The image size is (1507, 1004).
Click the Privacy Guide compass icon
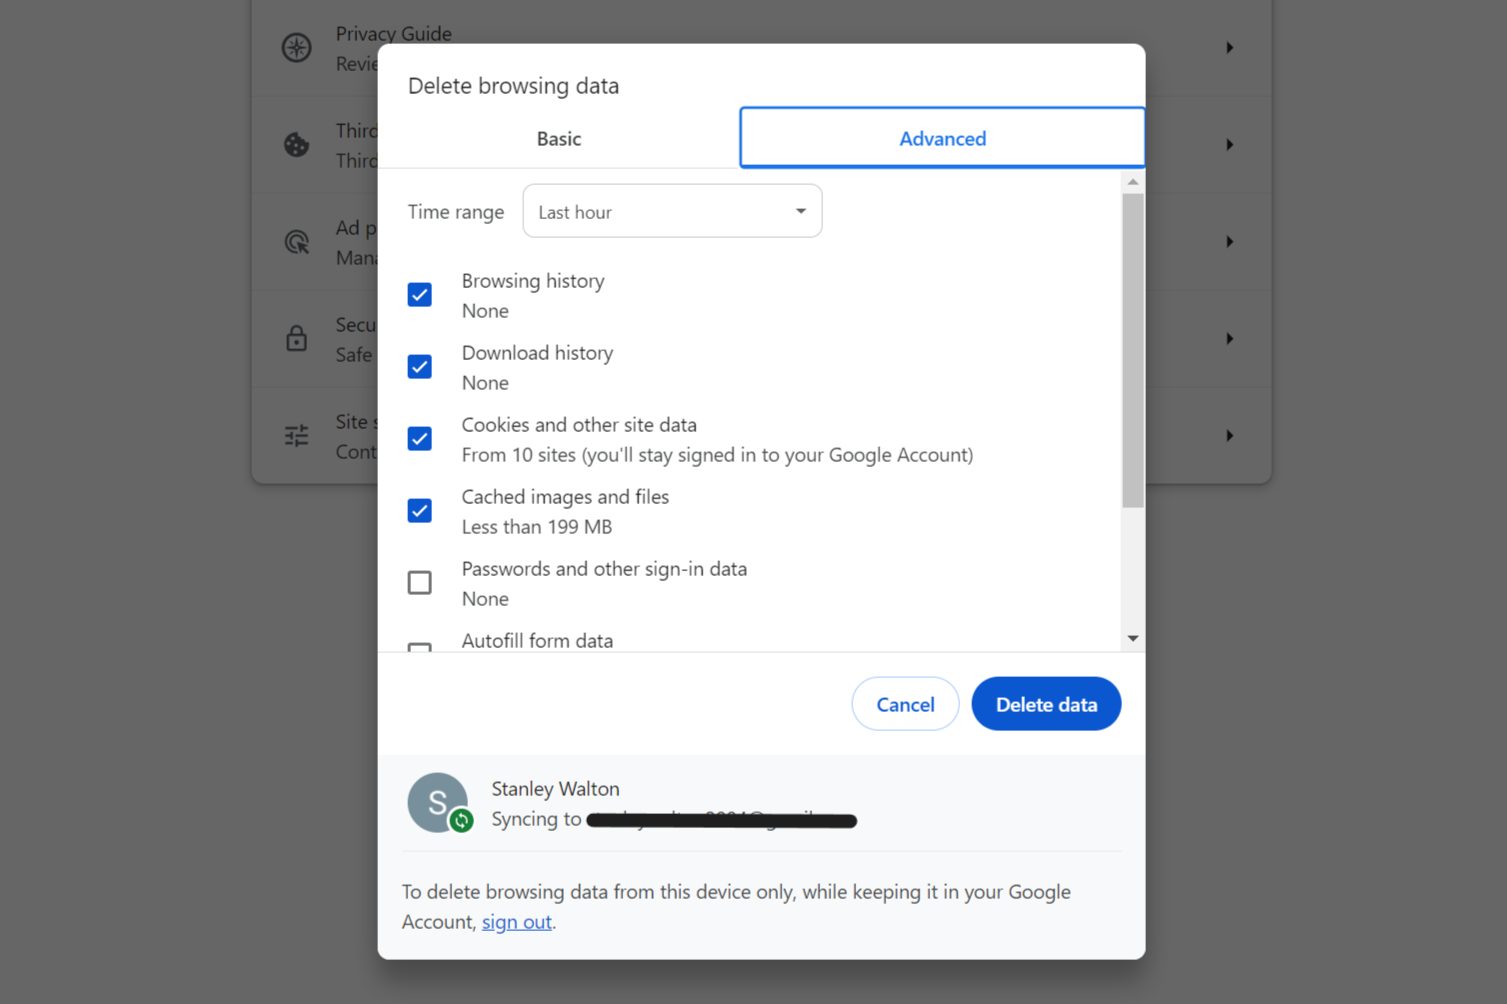coord(296,47)
